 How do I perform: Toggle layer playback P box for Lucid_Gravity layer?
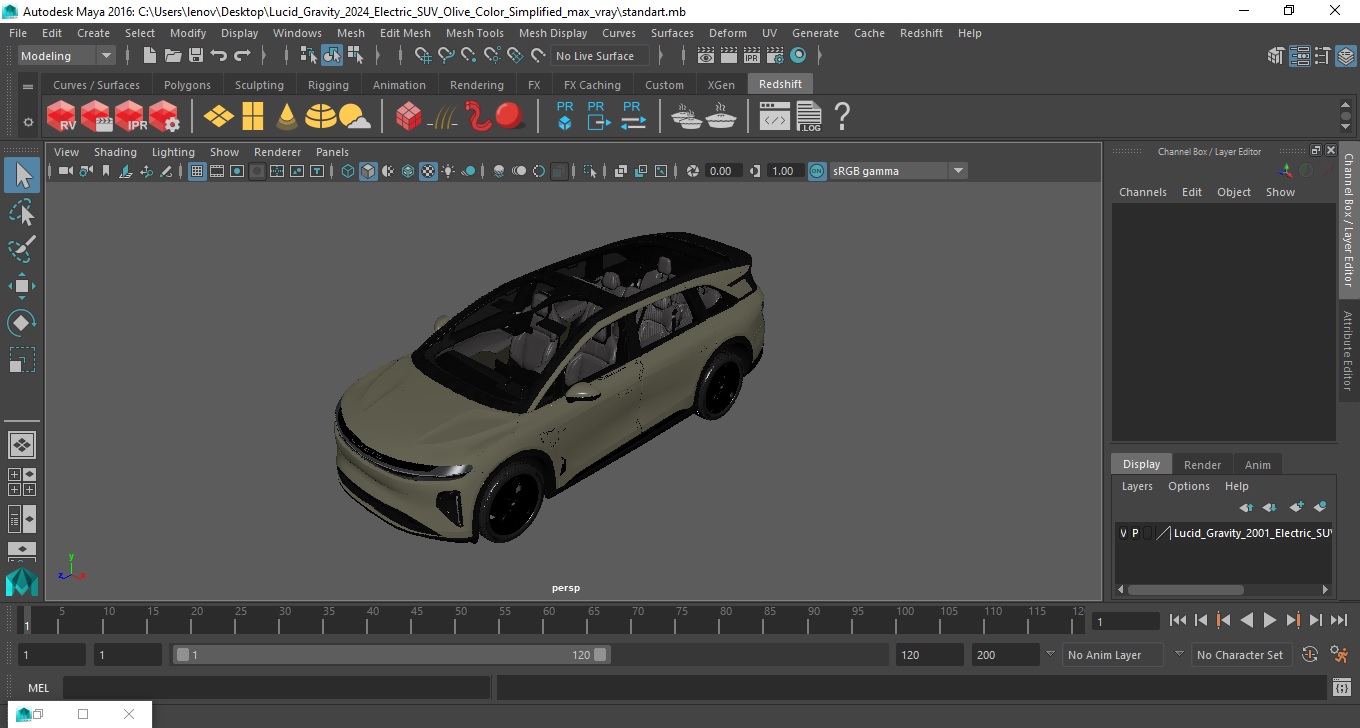point(1135,534)
